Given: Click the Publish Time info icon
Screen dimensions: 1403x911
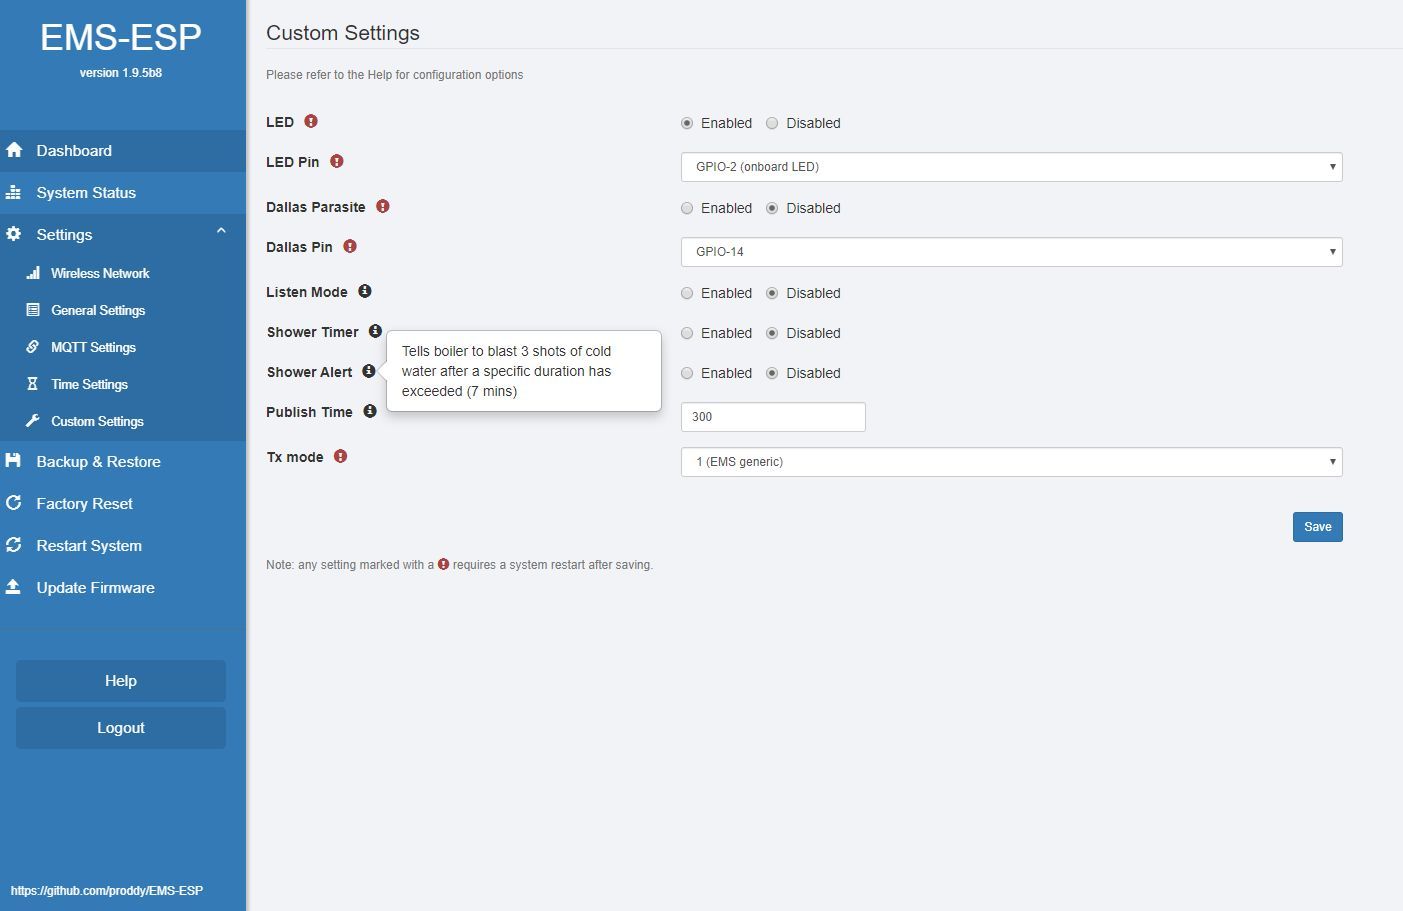Looking at the screenshot, I should [x=370, y=411].
